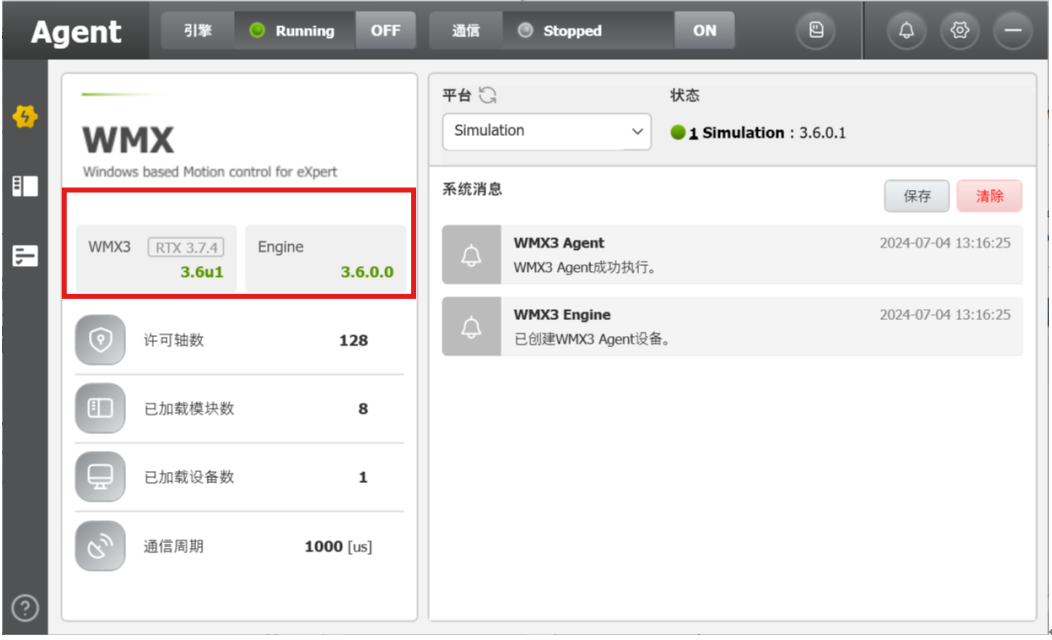
Task: Click the notification bell in top bar
Action: (x=906, y=30)
